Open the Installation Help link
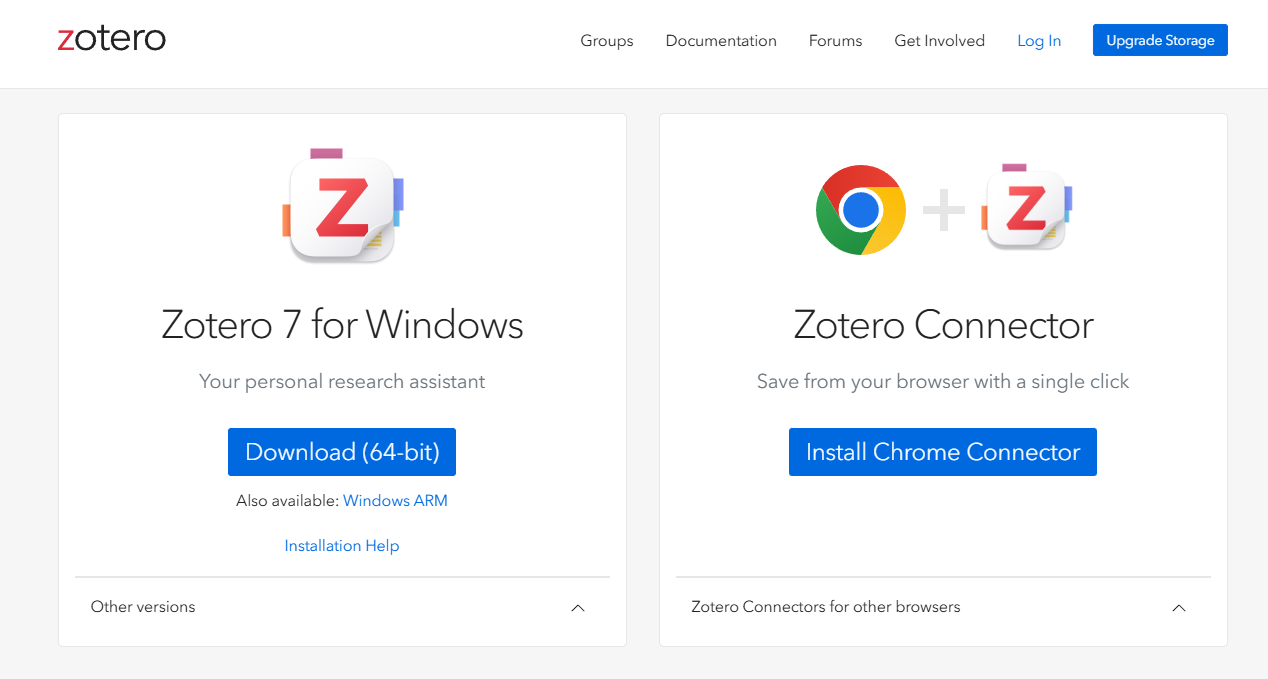 pyautogui.click(x=342, y=546)
